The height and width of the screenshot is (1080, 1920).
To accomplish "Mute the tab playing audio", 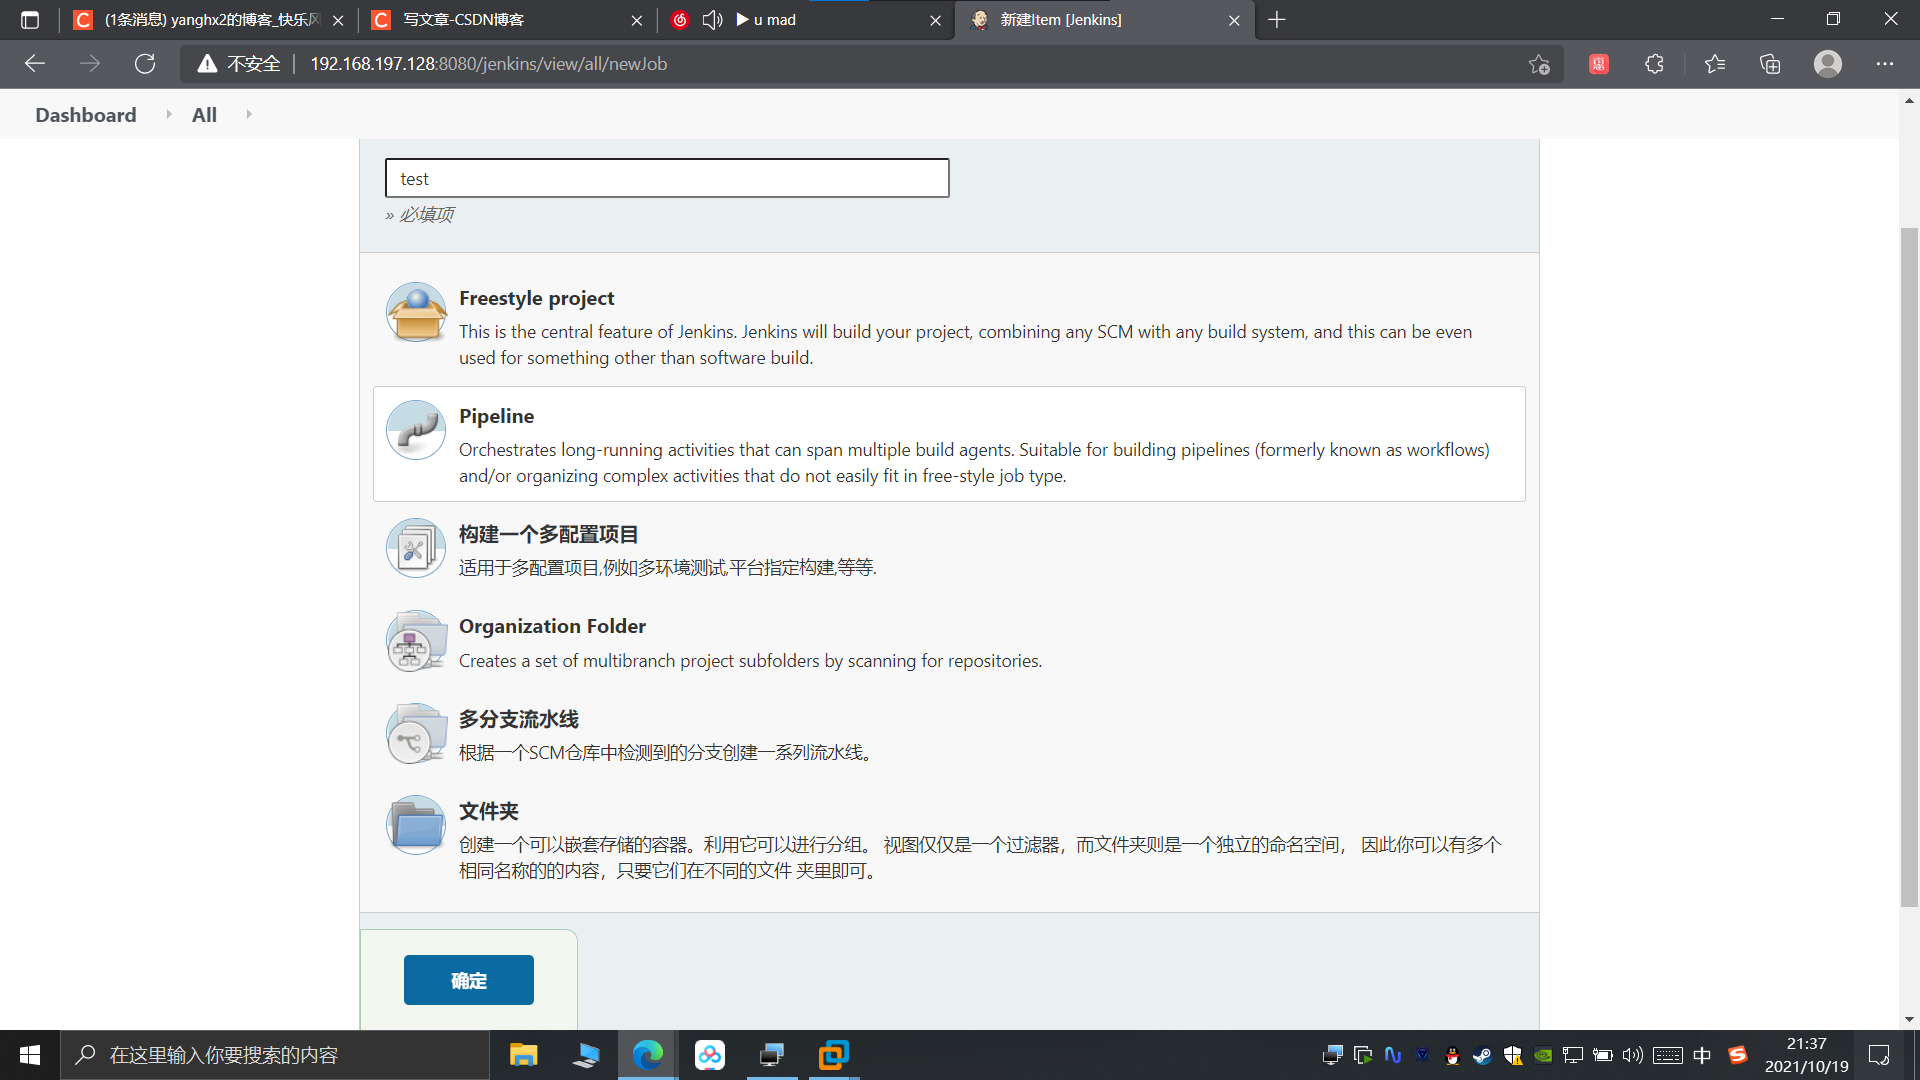I will [x=711, y=20].
